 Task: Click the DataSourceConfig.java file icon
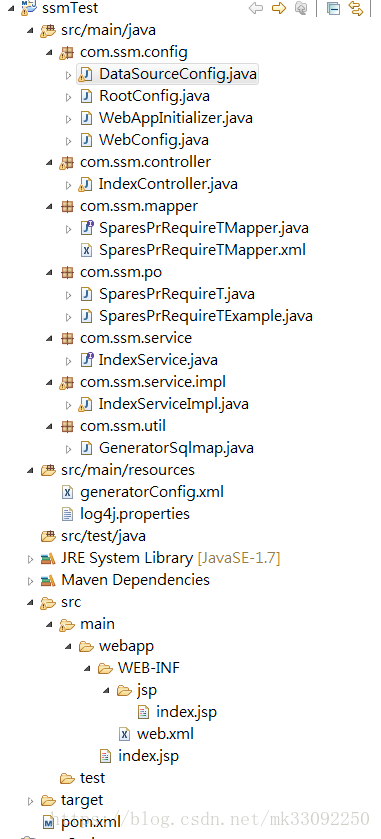tap(85, 75)
